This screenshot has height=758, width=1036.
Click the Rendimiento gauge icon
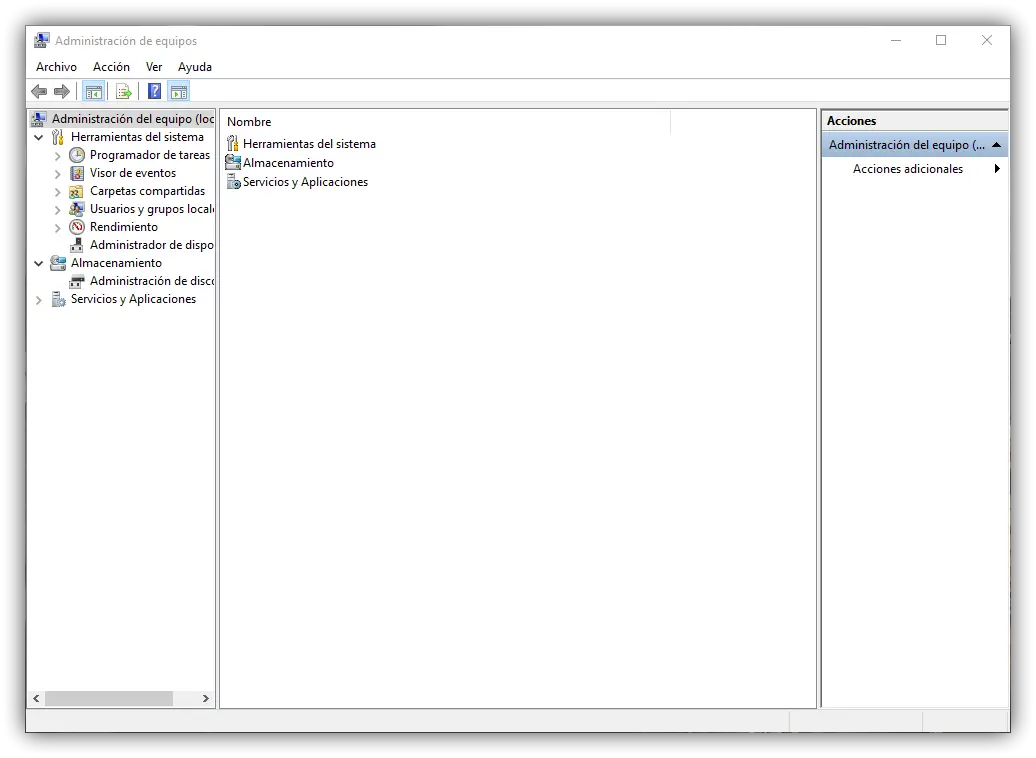click(x=77, y=227)
